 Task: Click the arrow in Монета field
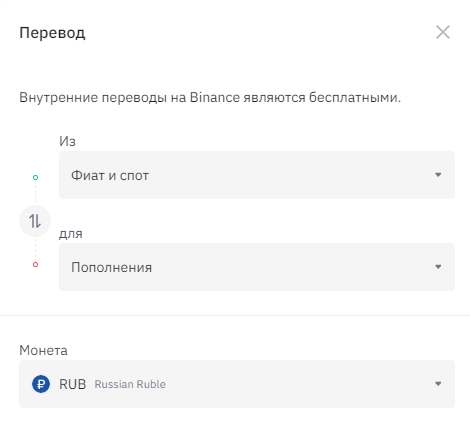point(438,384)
